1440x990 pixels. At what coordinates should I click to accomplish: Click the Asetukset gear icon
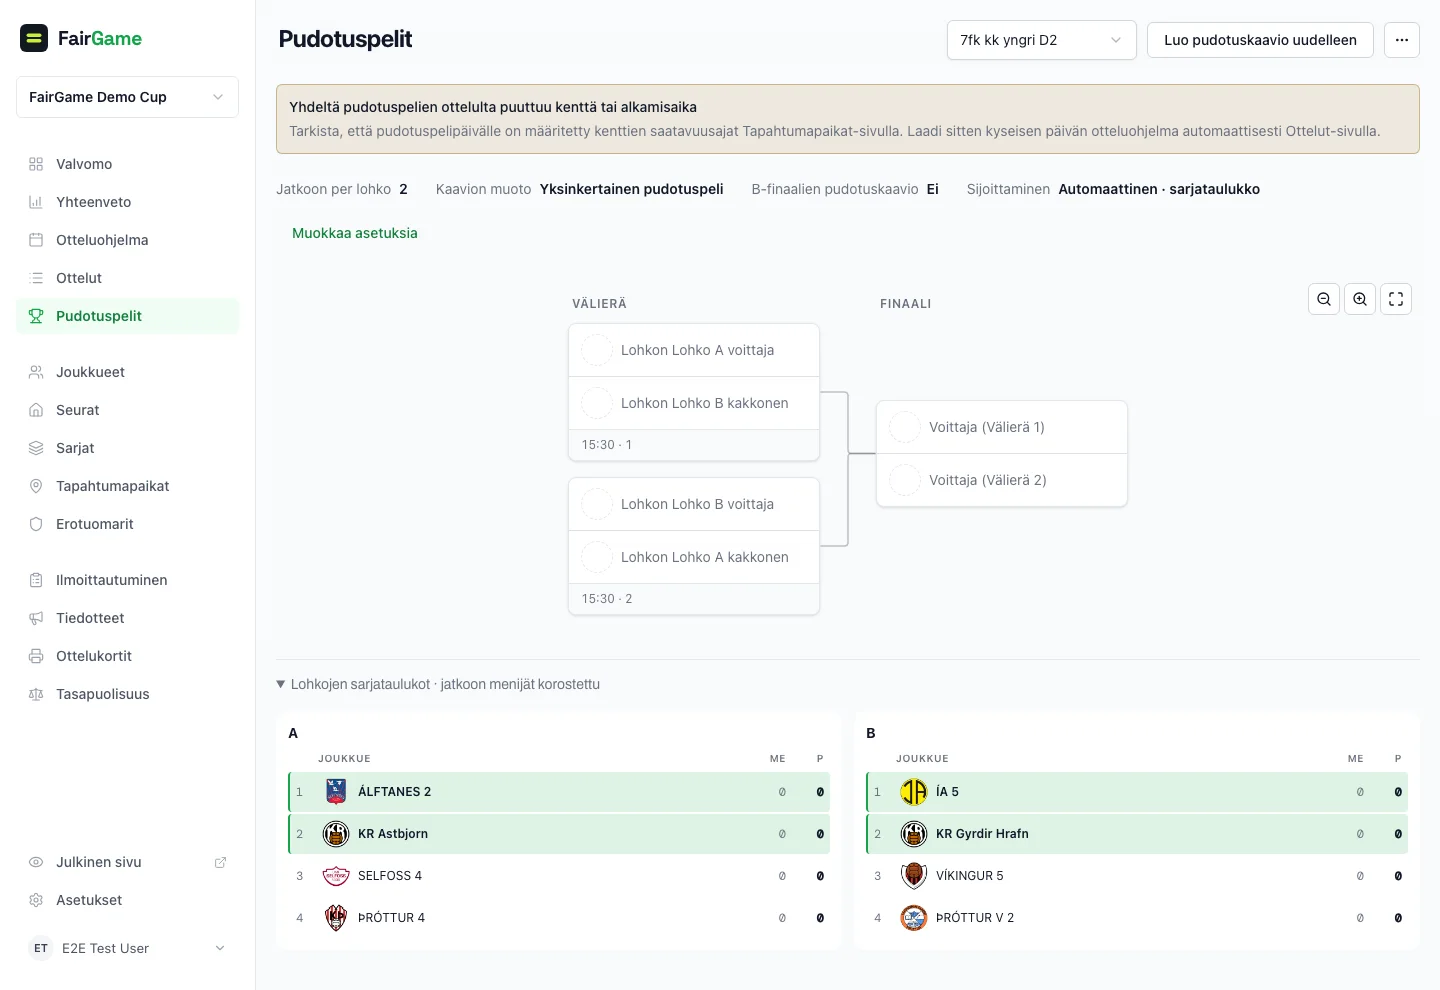(36, 900)
